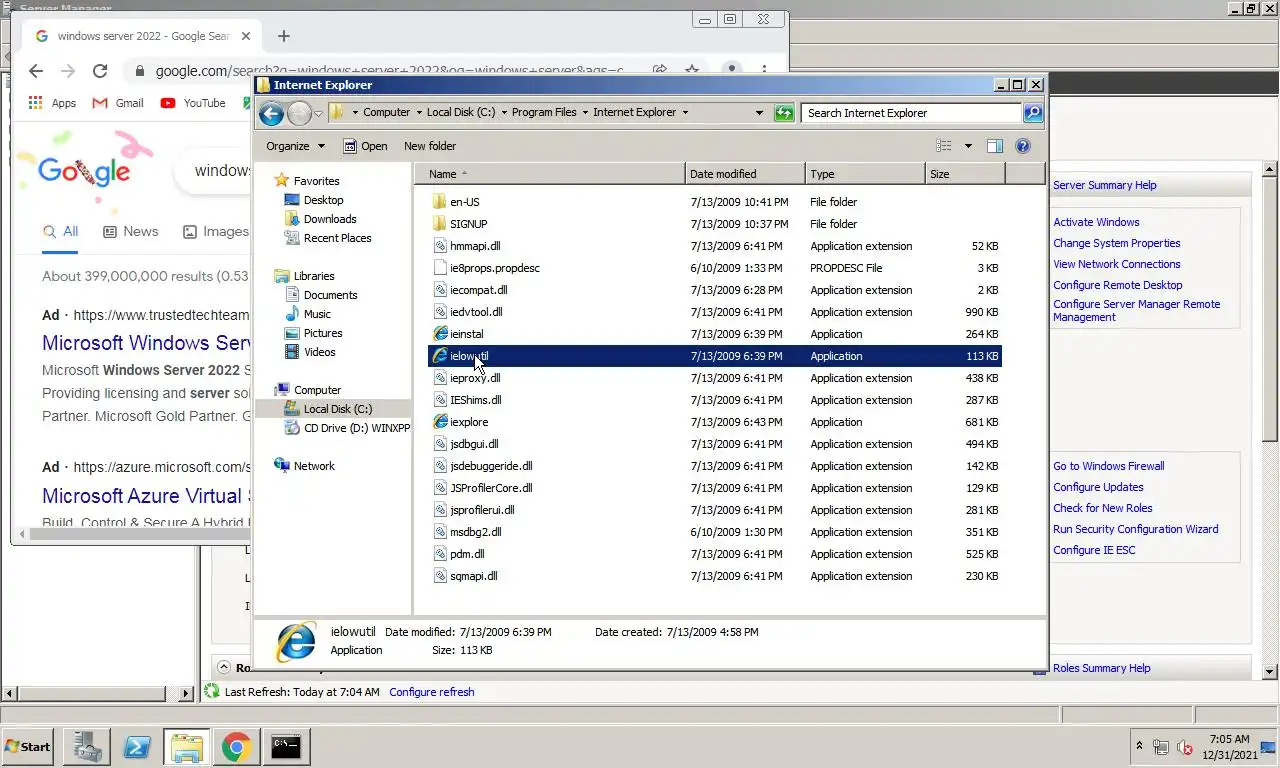Show hidden tray icons arrow
Screen dimensions: 1280x768
click(1139, 746)
